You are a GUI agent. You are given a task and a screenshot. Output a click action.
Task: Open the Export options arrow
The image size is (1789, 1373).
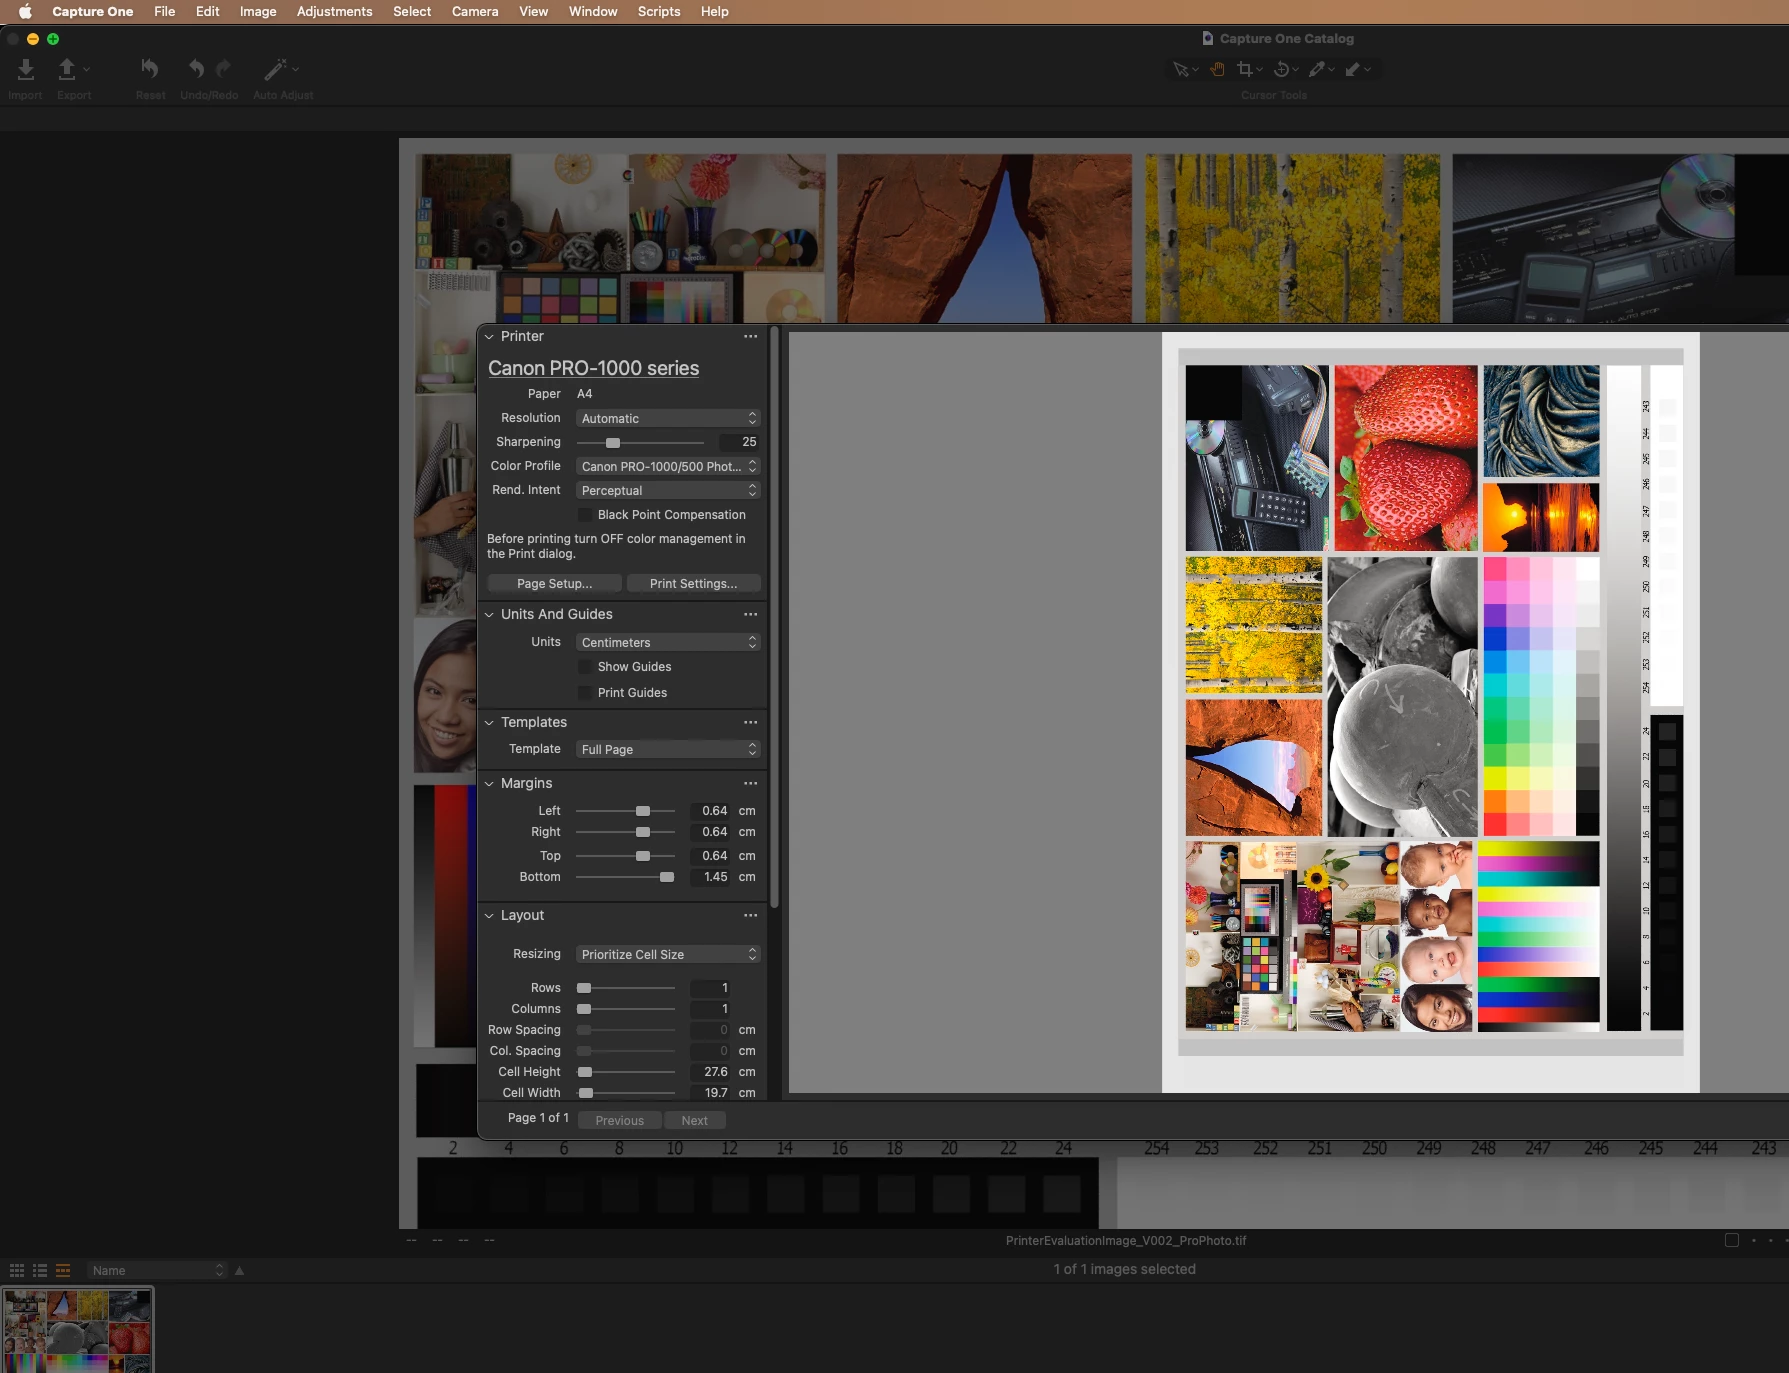pyautogui.click(x=86, y=69)
